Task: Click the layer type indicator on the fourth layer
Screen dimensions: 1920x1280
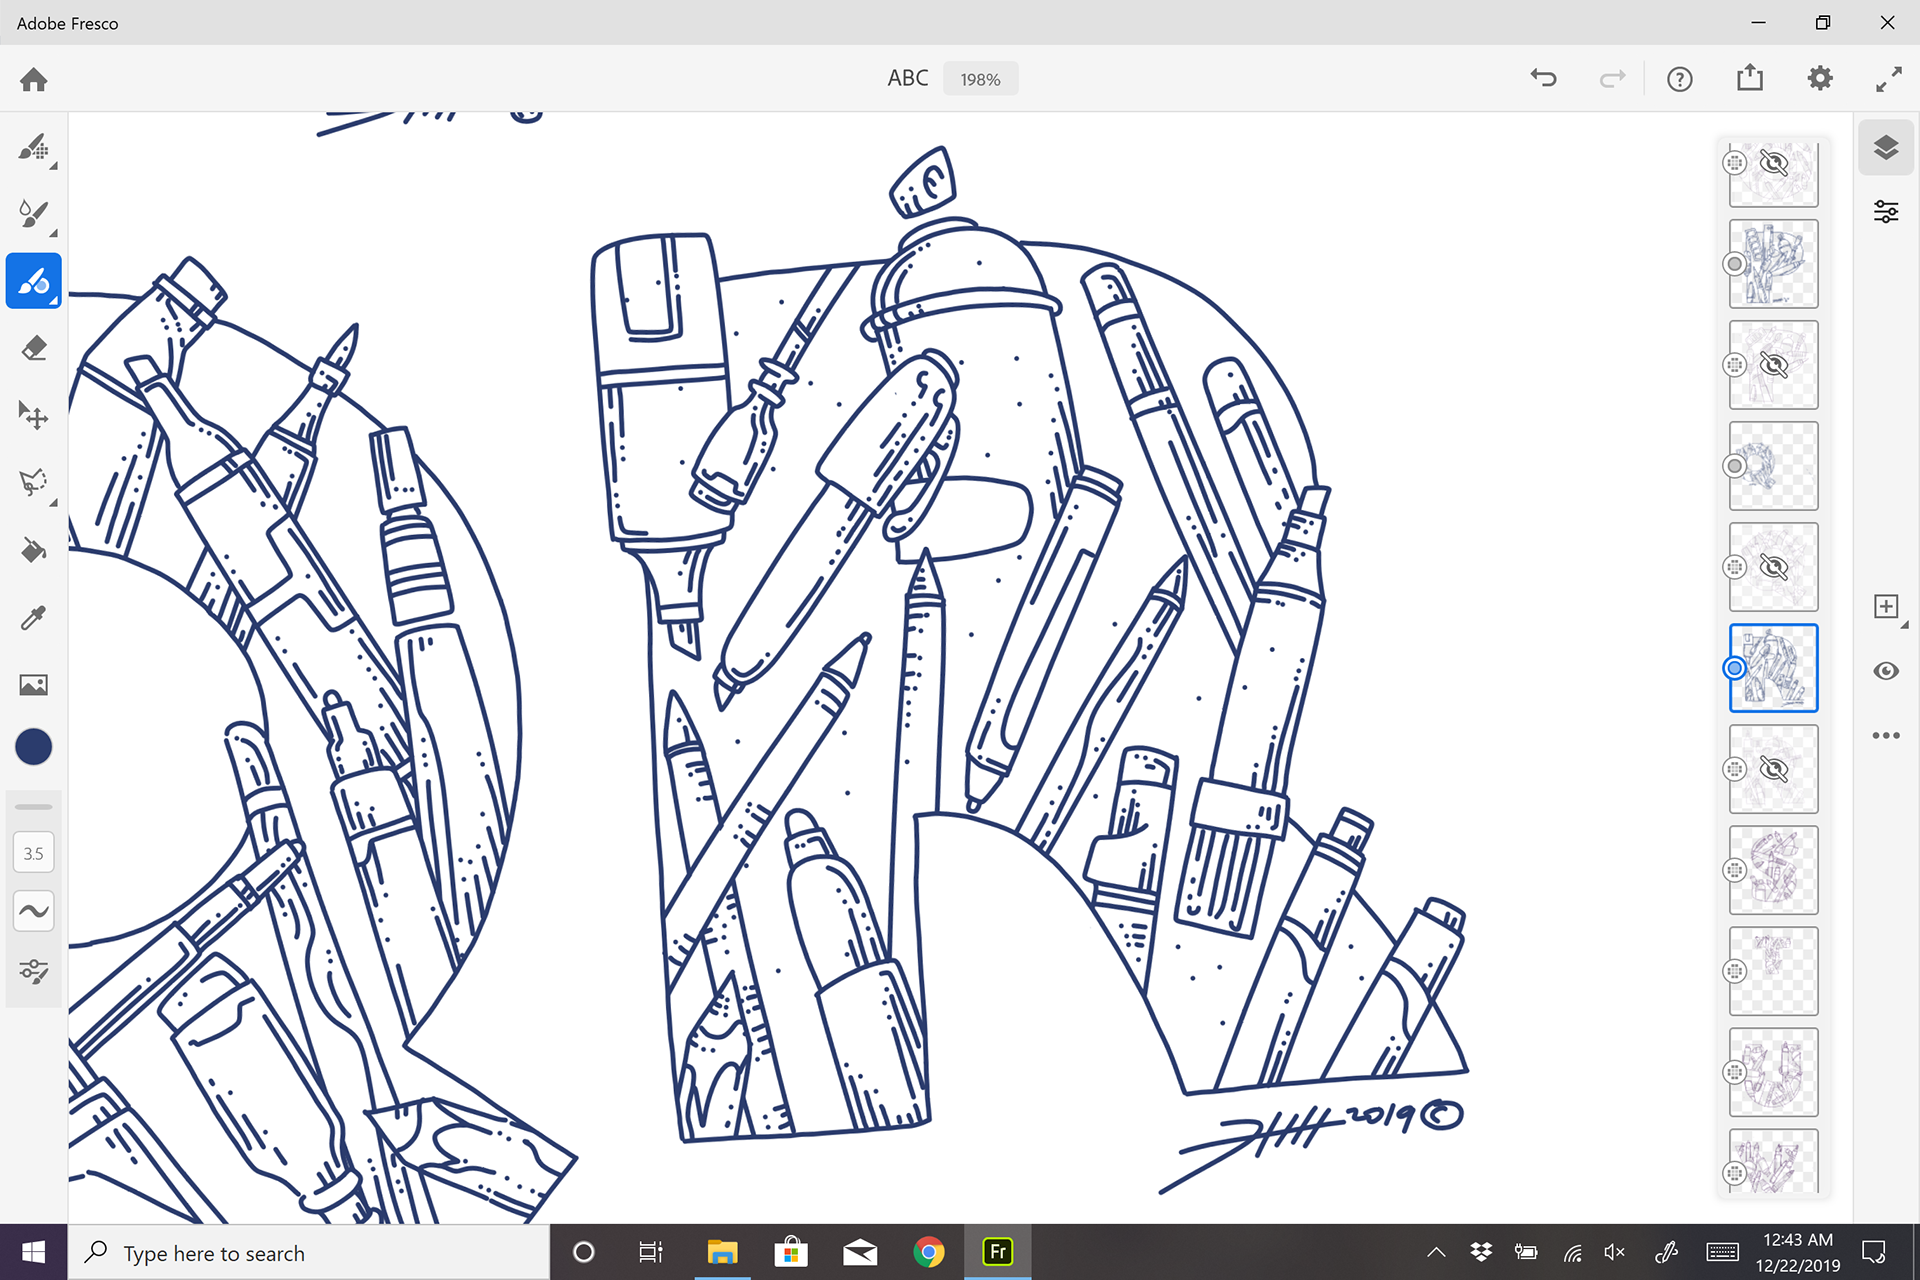Action: (x=1735, y=466)
